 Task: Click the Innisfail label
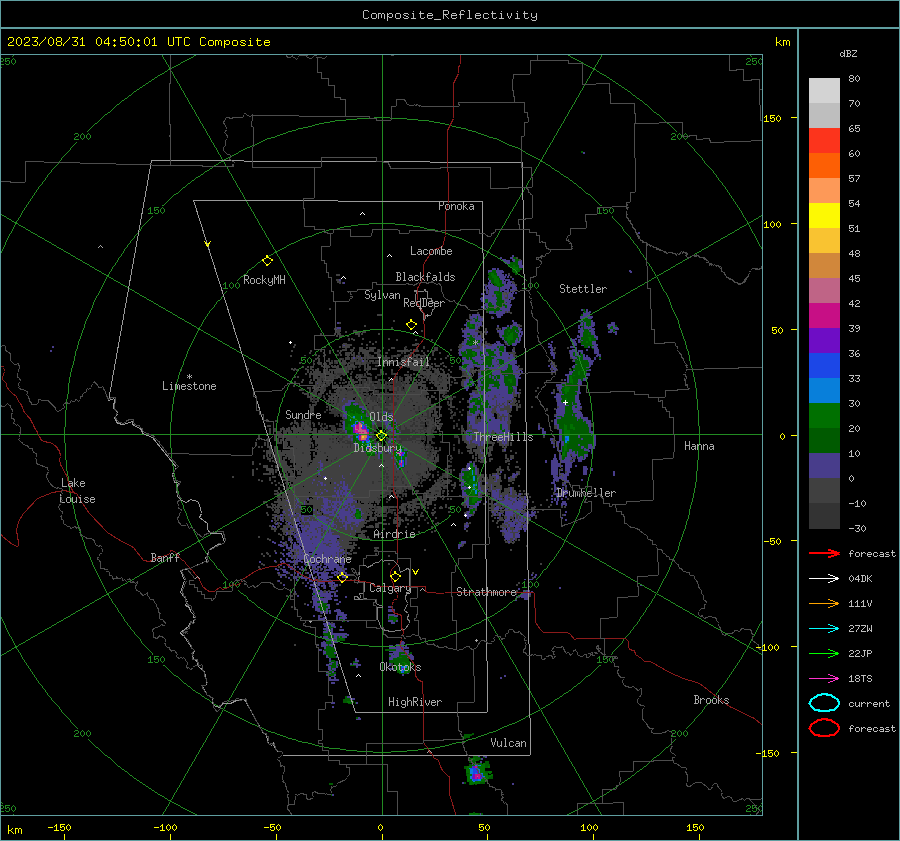pos(404,362)
